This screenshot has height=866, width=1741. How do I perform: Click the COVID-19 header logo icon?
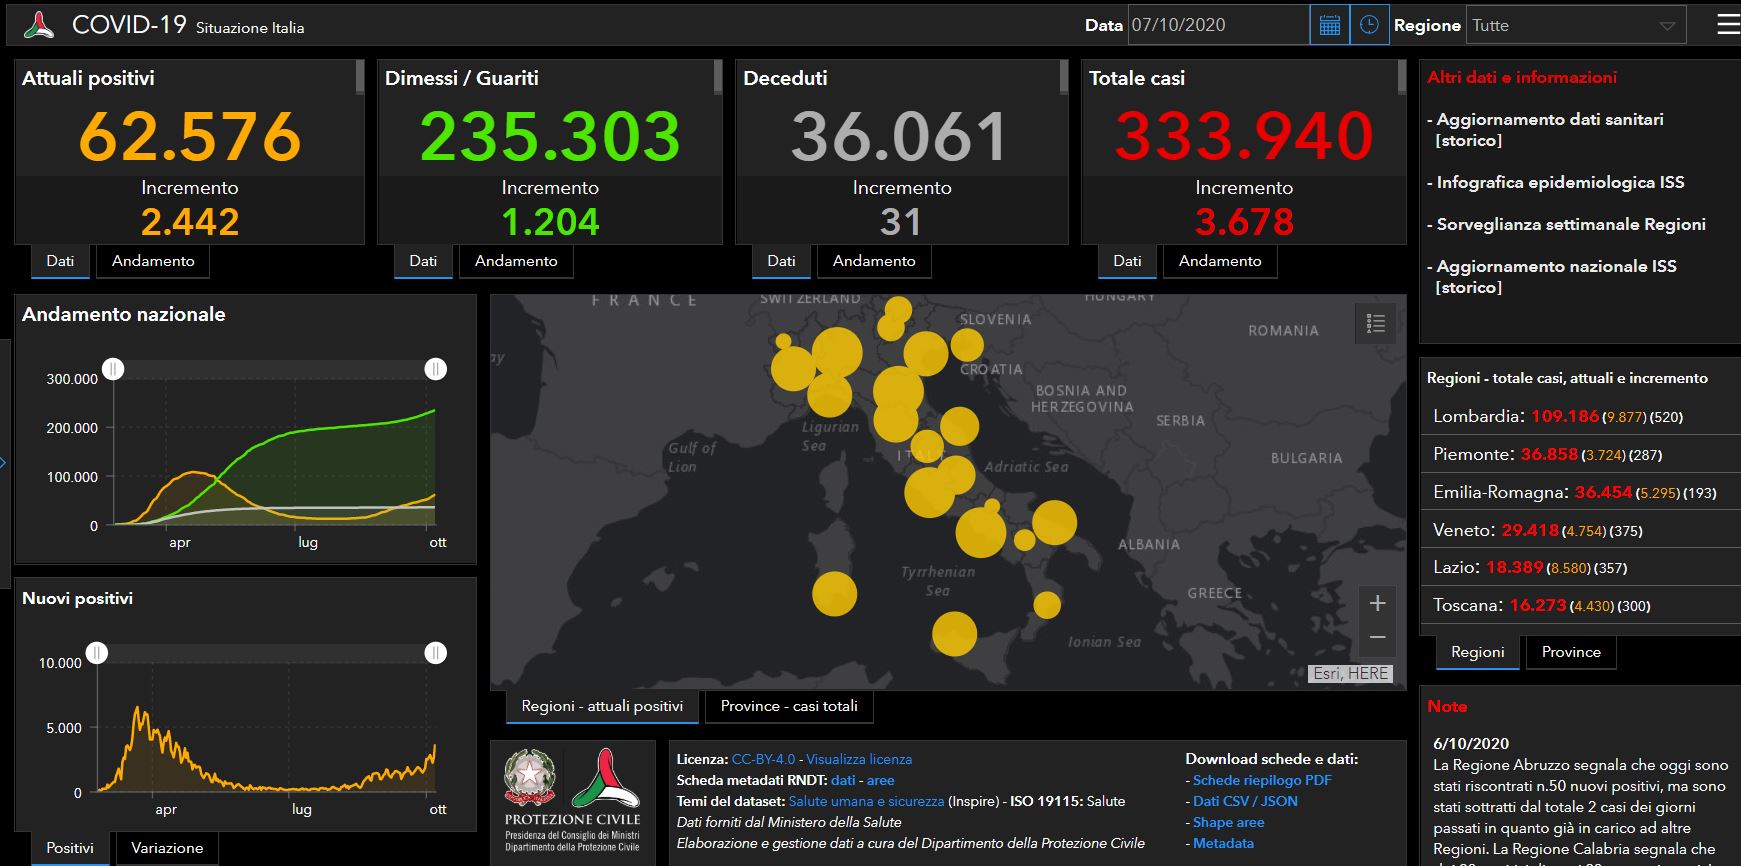click(x=40, y=25)
